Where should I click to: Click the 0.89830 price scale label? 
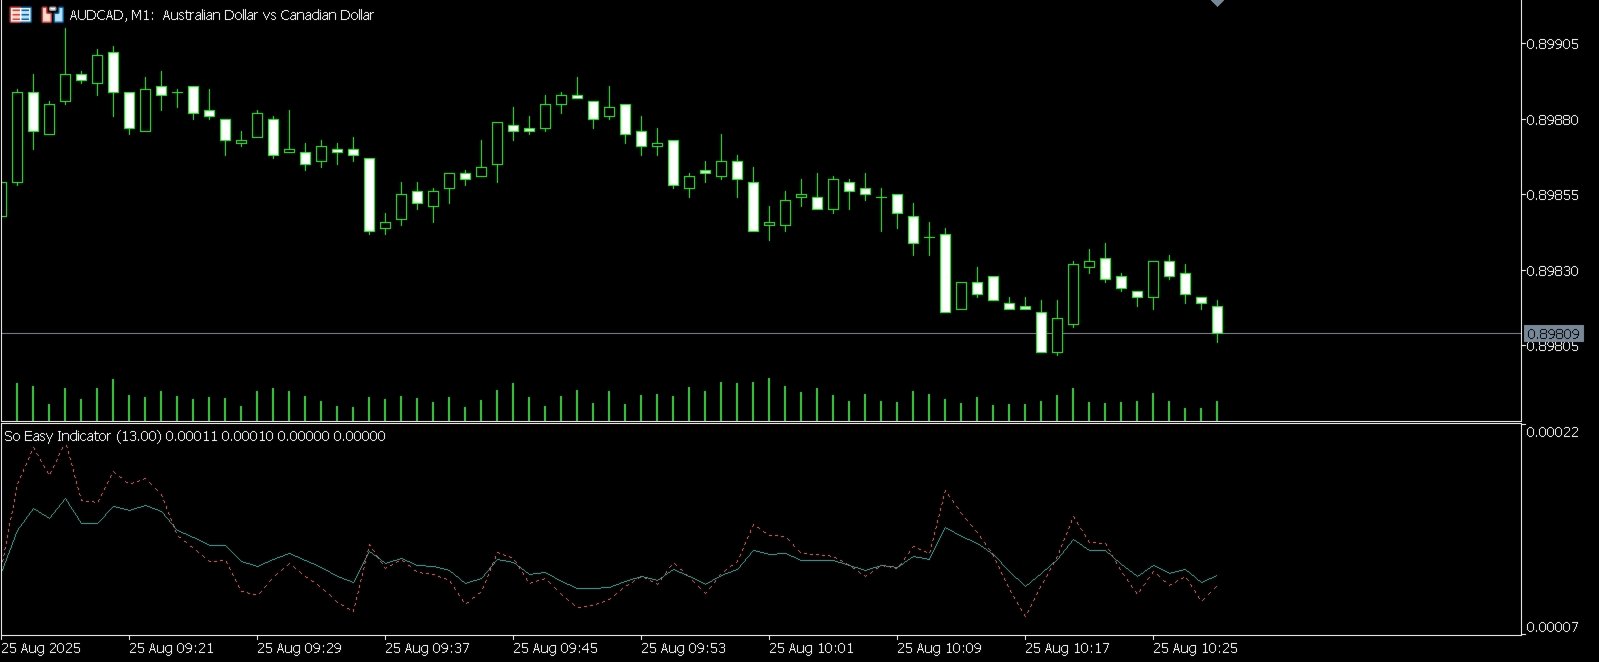(x=1551, y=271)
